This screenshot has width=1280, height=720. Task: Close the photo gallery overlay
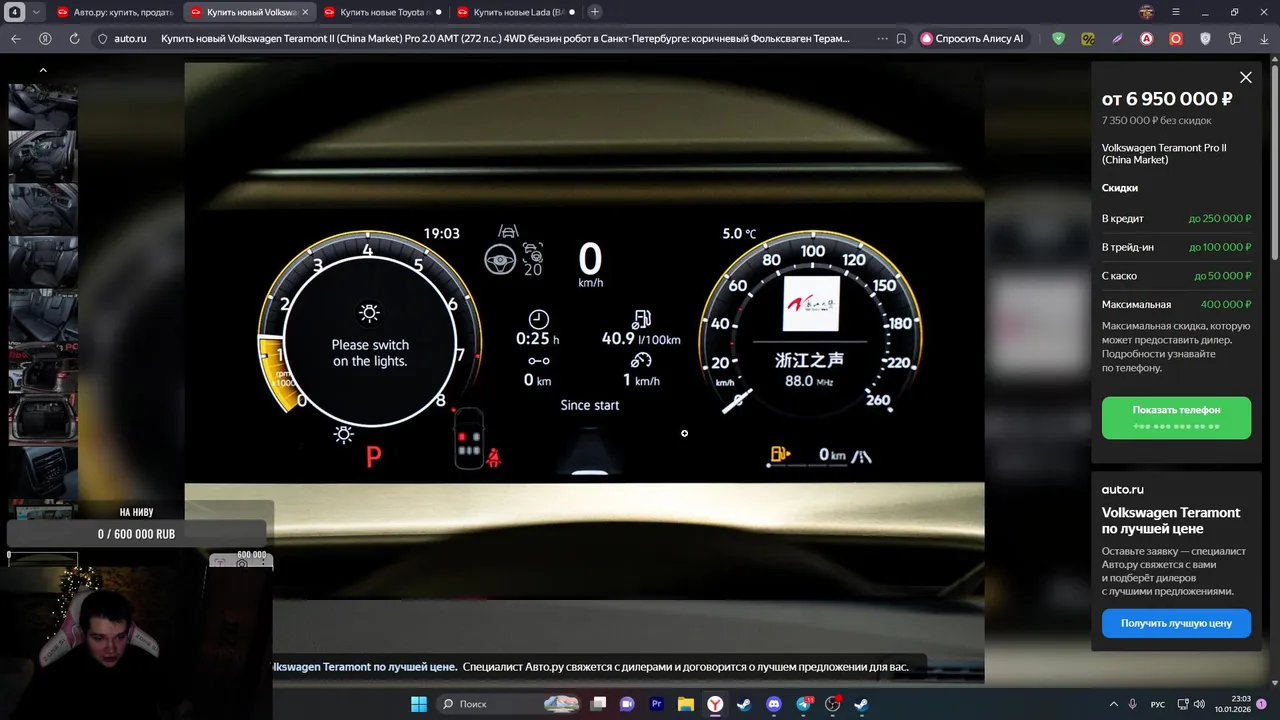tap(1245, 77)
